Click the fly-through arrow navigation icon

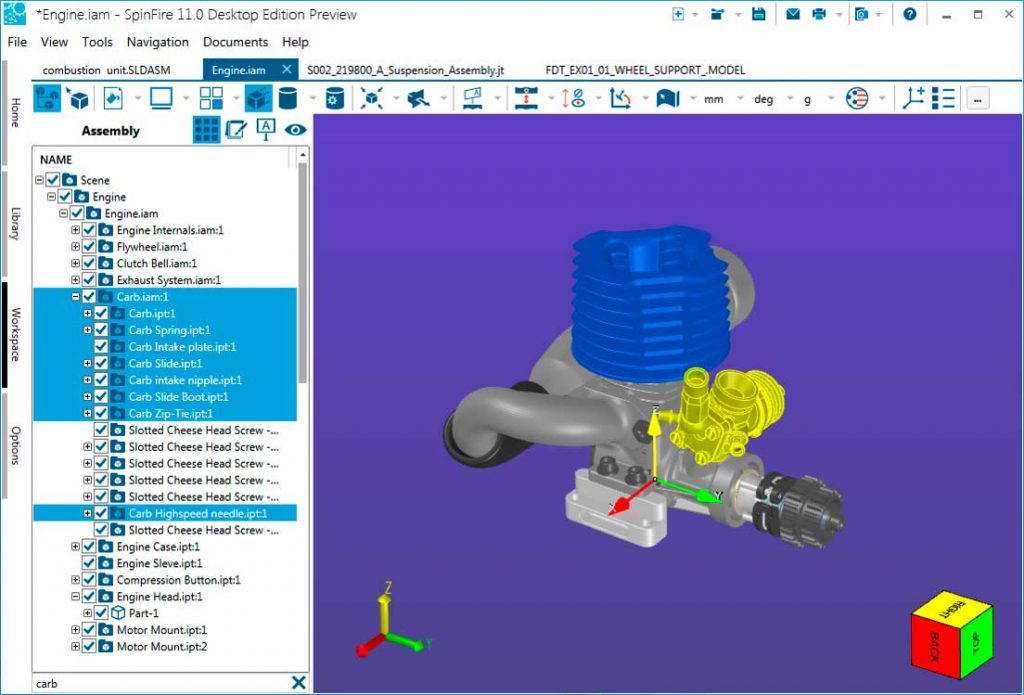[418, 99]
